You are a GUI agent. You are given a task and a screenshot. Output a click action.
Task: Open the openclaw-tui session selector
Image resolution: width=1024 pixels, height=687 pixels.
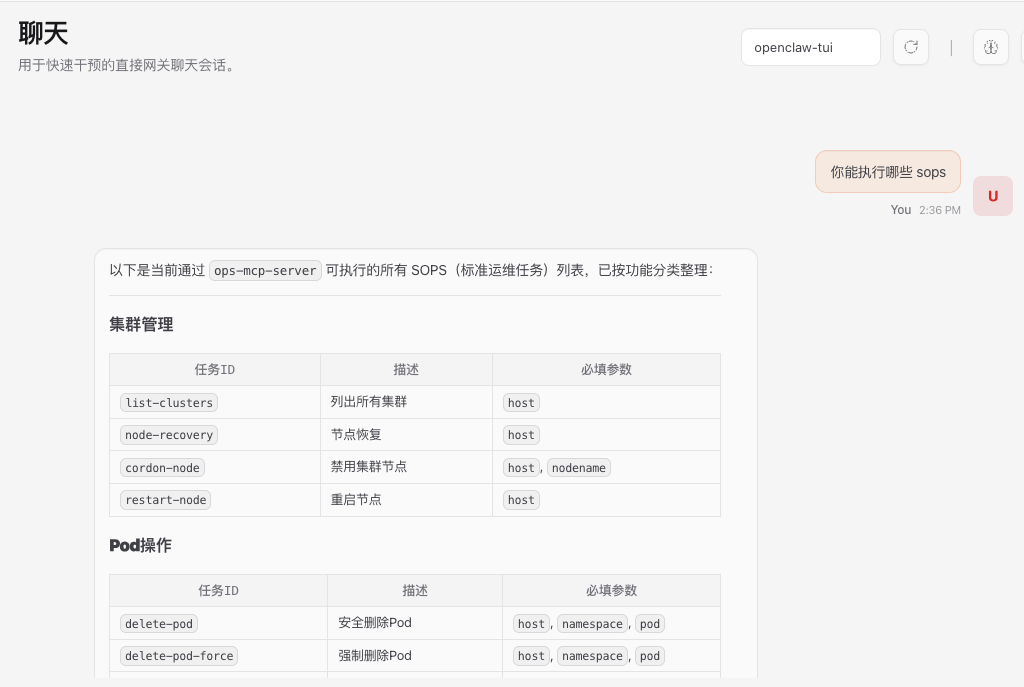click(810, 47)
